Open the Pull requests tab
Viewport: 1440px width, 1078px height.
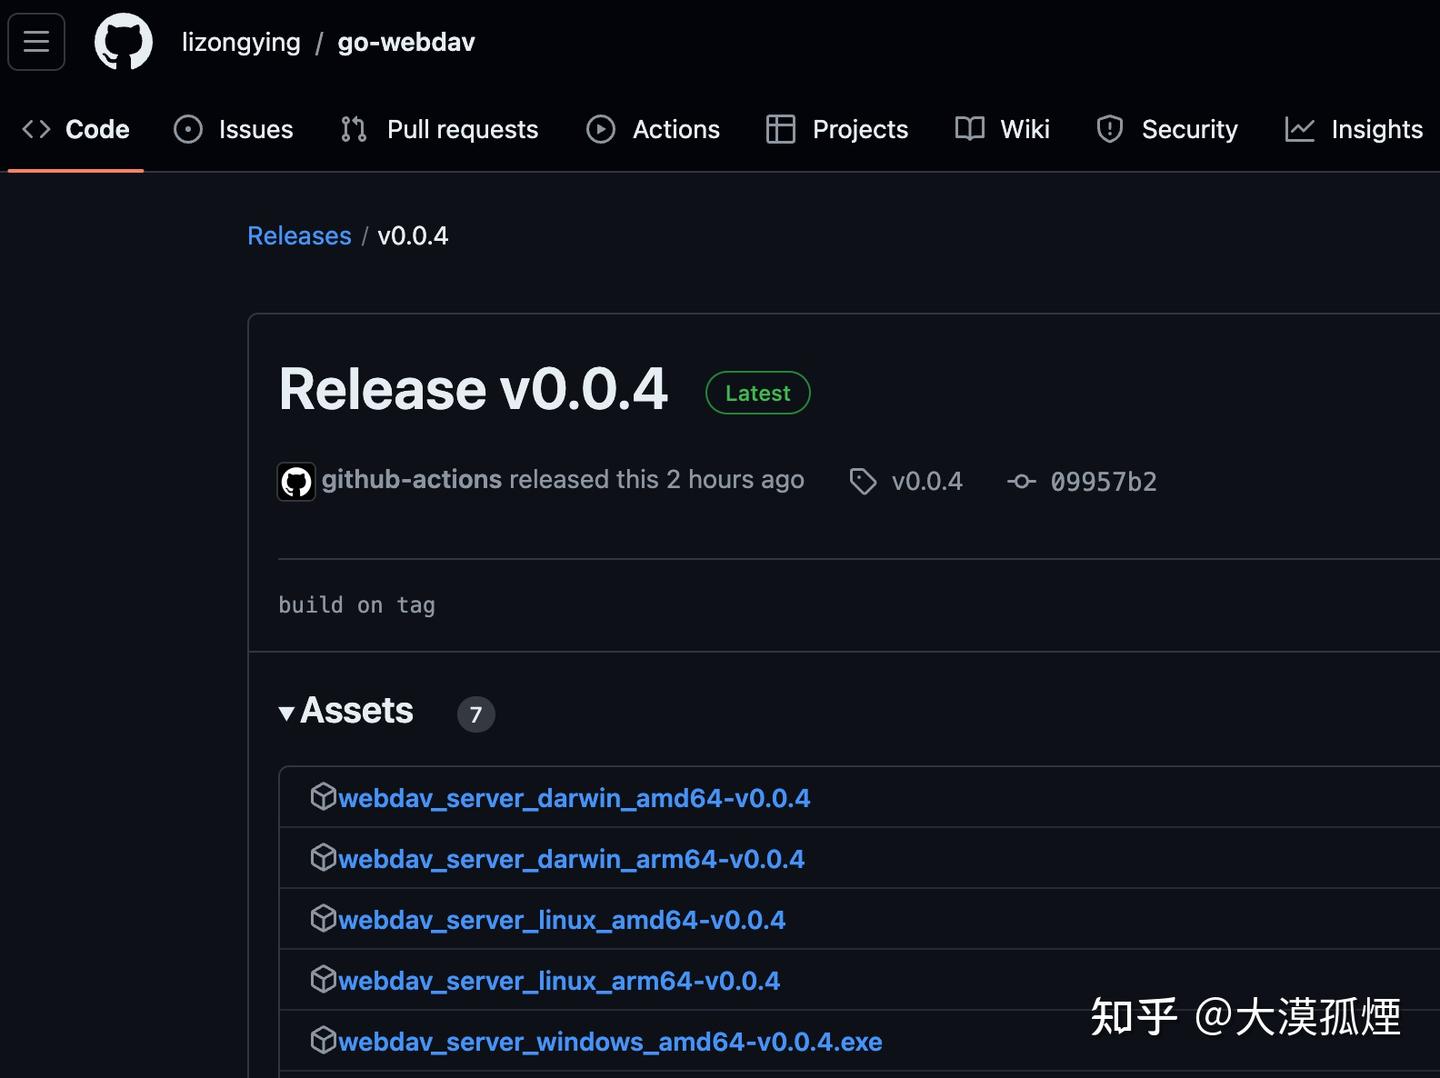coord(439,129)
